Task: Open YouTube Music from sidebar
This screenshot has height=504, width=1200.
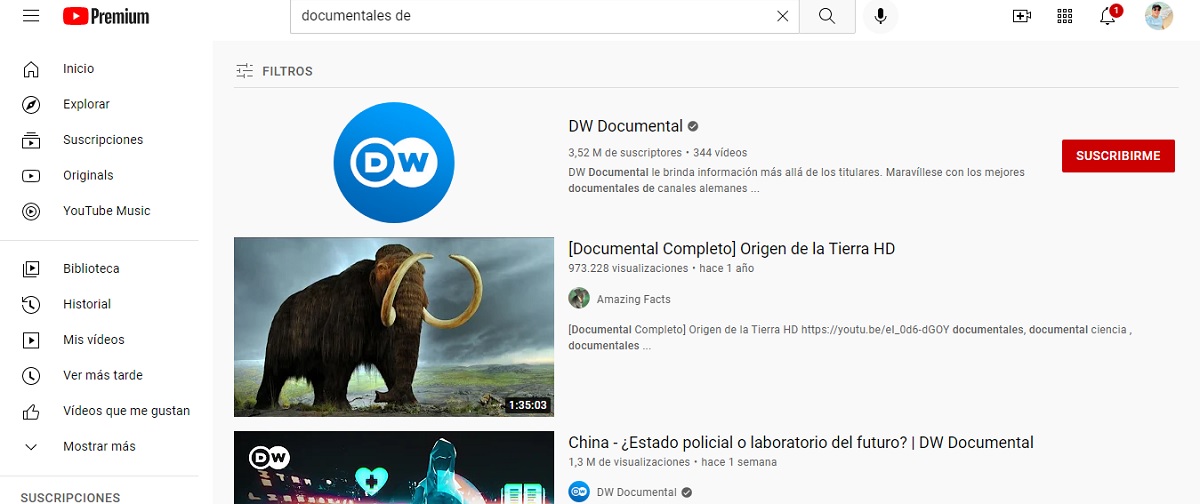Action: 106,211
